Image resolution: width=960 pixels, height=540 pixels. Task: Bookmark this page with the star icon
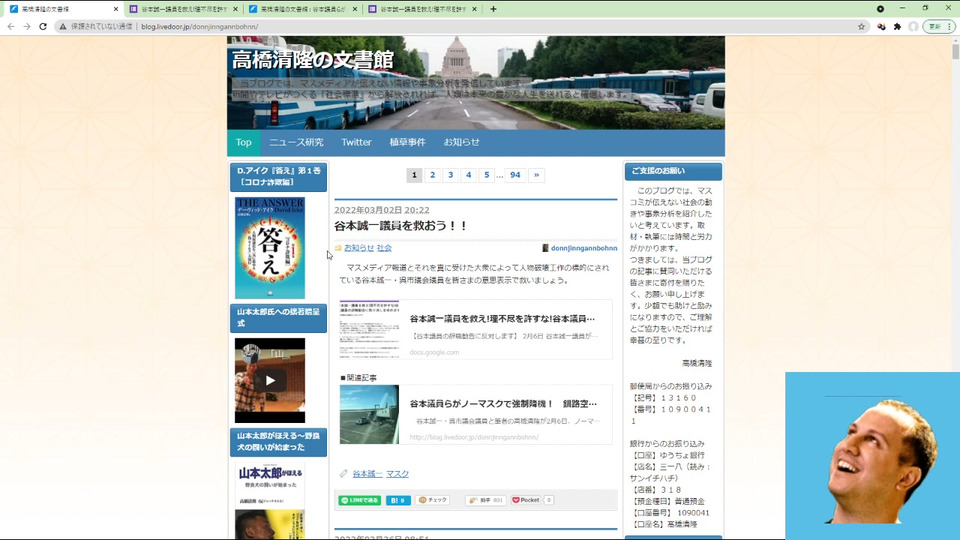coord(861,26)
